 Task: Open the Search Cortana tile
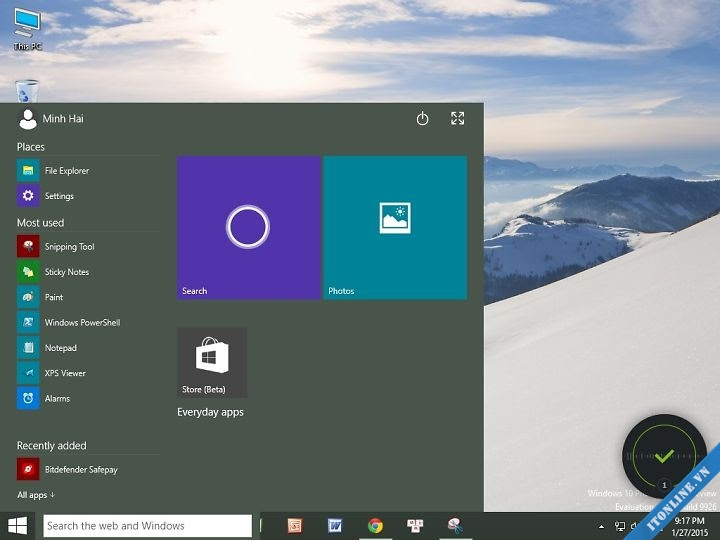point(249,228)
